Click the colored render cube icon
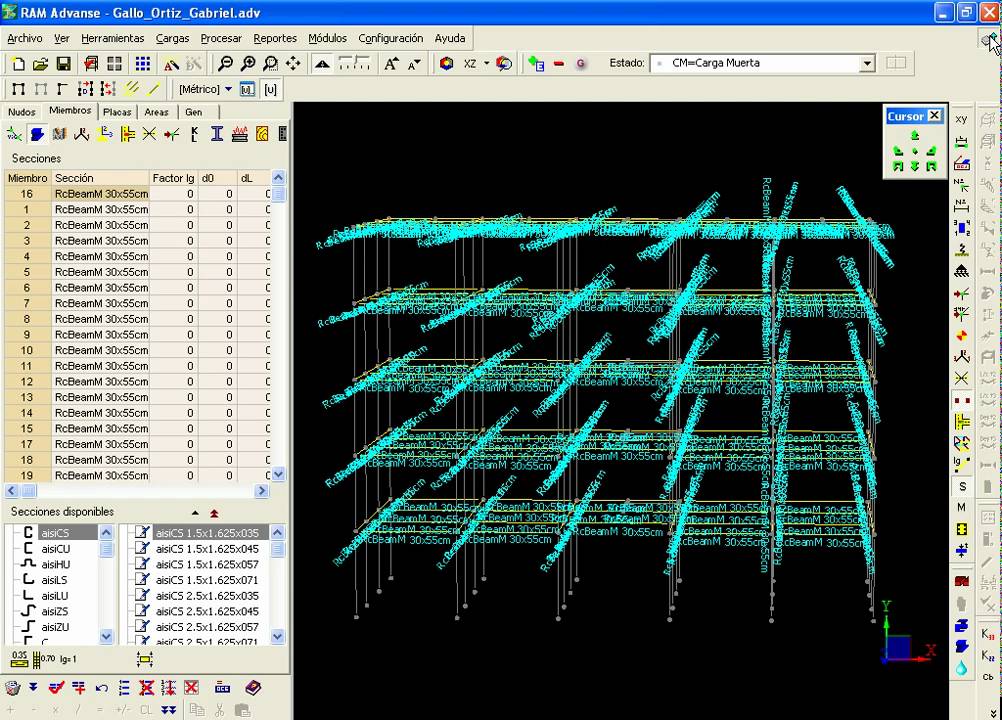1002x720 pixels. point(447,64)
